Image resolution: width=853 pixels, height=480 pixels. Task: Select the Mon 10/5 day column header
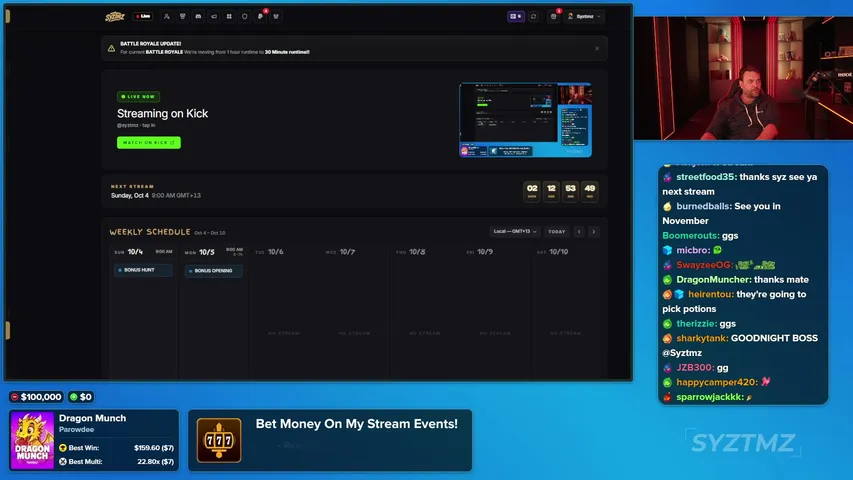click(x=213, y=252)
